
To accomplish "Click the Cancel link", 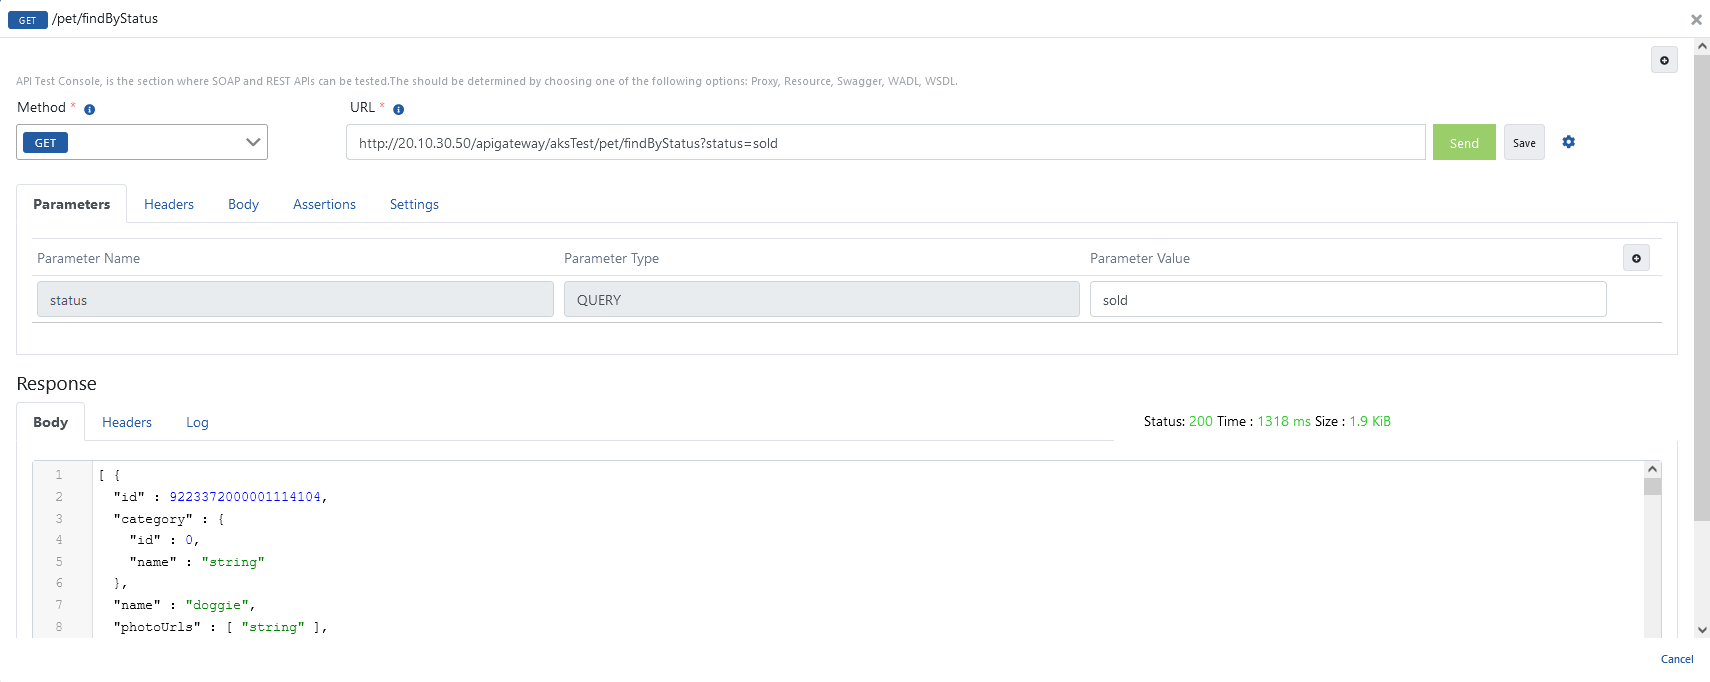I will pyautogui.click(x=1676, y=659).
